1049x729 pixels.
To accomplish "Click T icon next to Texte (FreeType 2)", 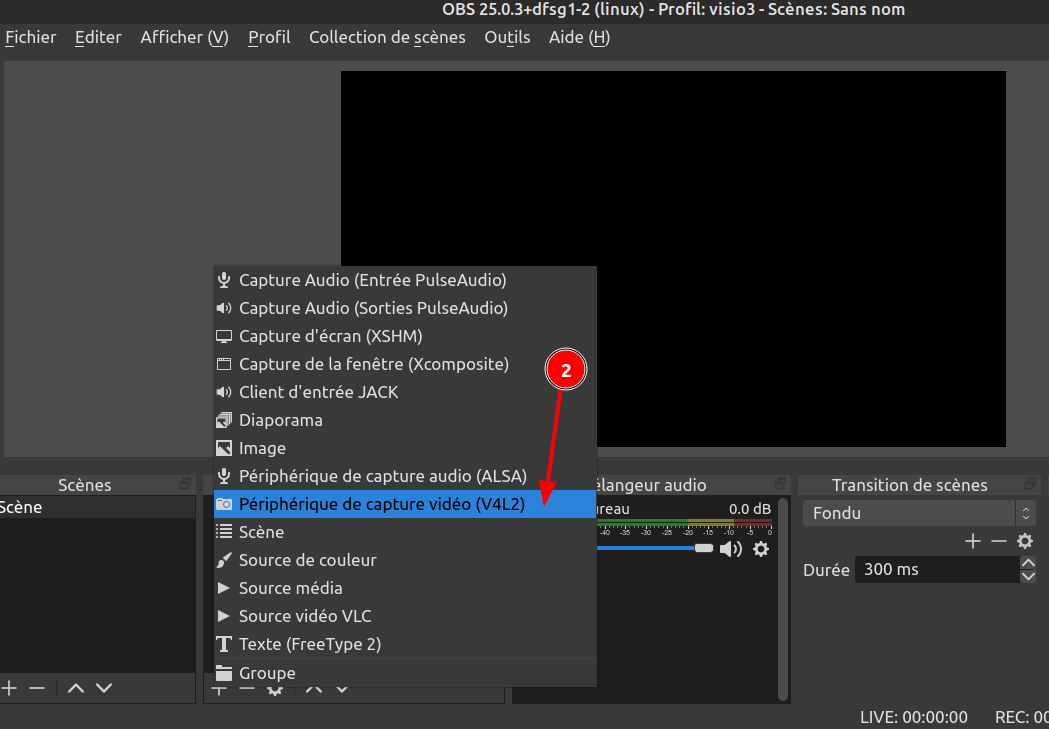I will (224, 645).
